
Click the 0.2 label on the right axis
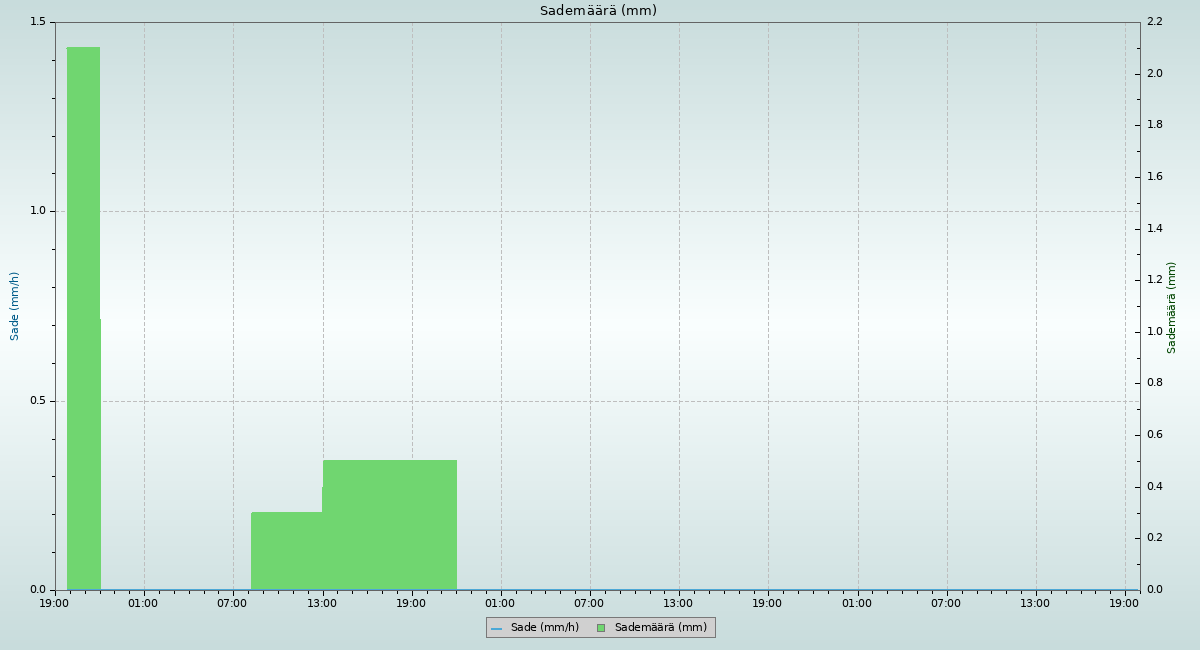pos(1154,538)
